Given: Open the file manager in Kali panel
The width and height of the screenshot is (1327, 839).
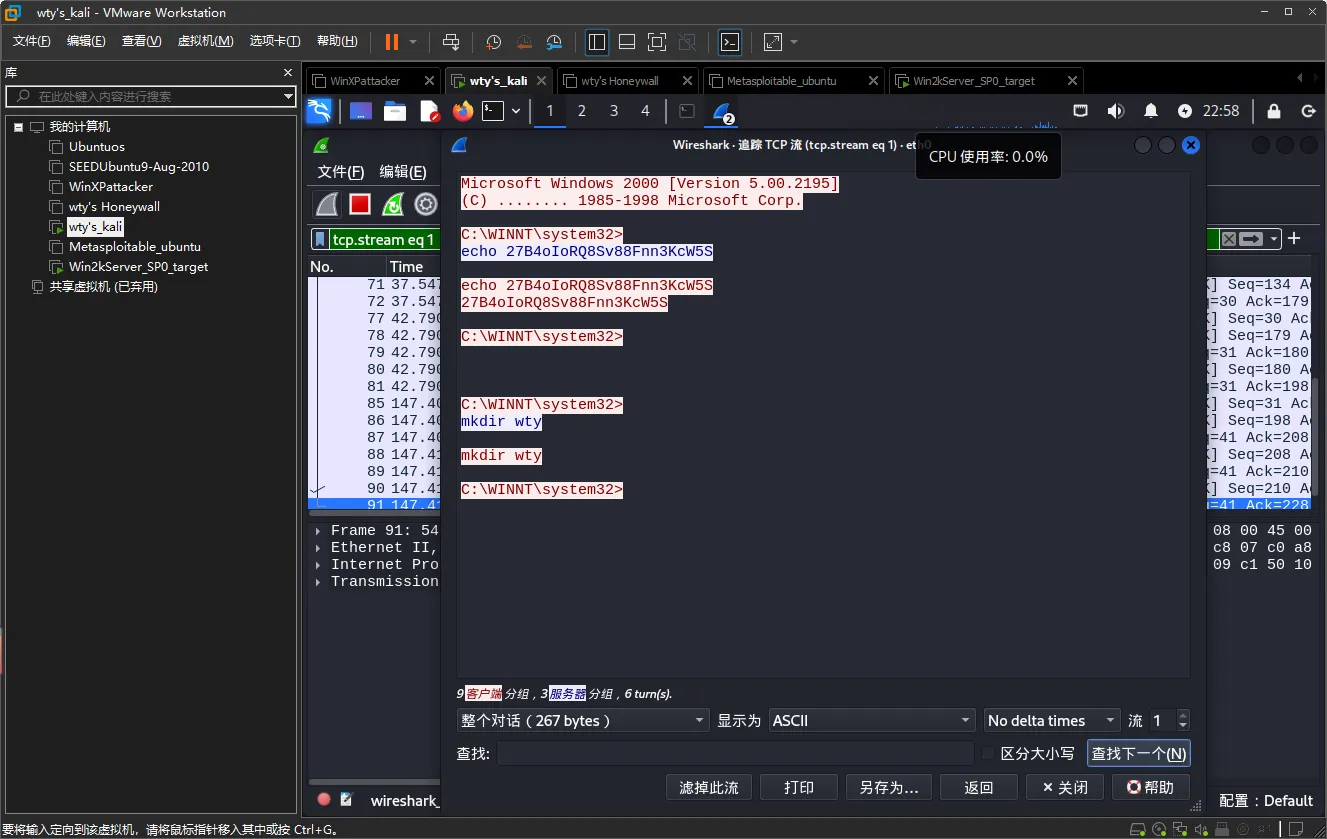Looking at the screenshot, I should 395,111.
